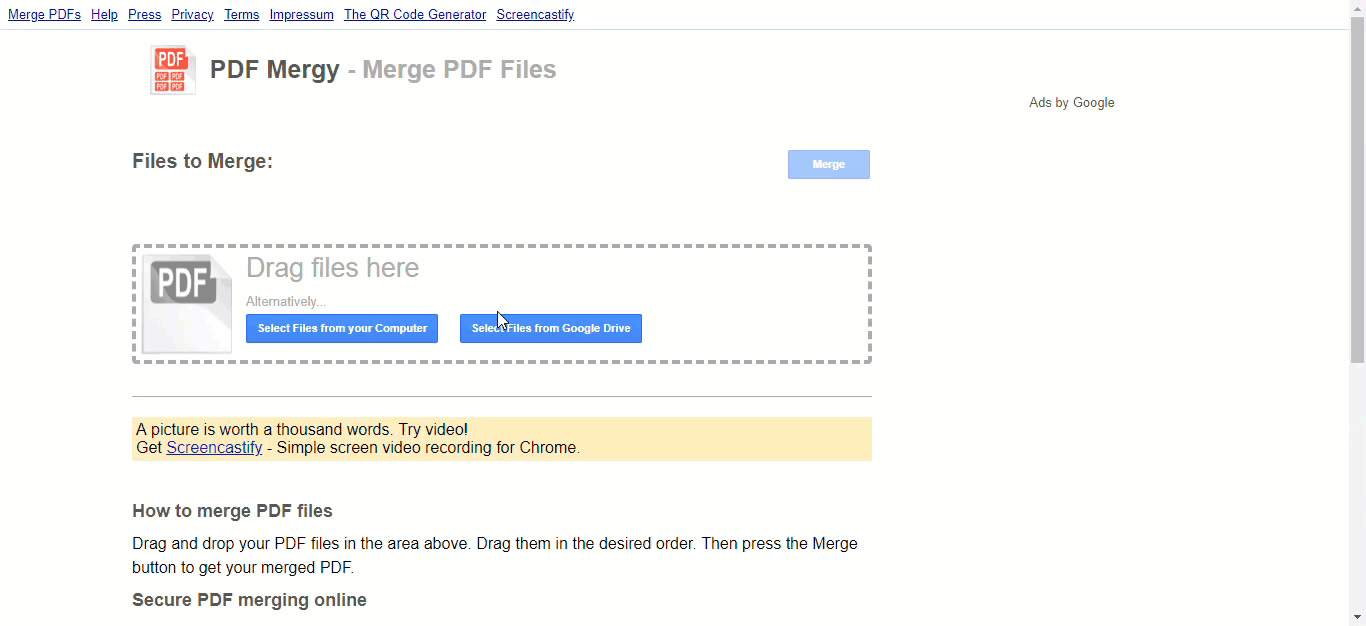1366x626 pixels.
Task: Click the PDF Mergy logo icon
Action: click(x=173, y=70)
